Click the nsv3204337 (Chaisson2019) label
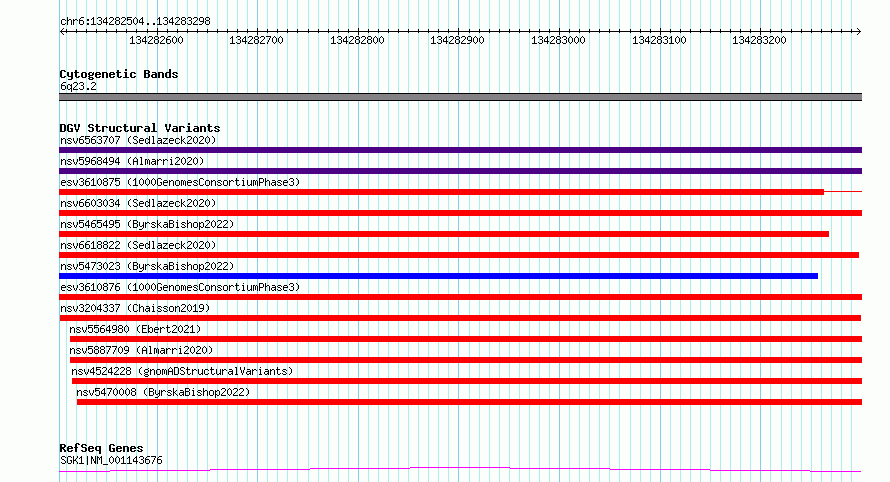Image resolution: width=890 pixels, height=482 pixels. click(135, 308)
